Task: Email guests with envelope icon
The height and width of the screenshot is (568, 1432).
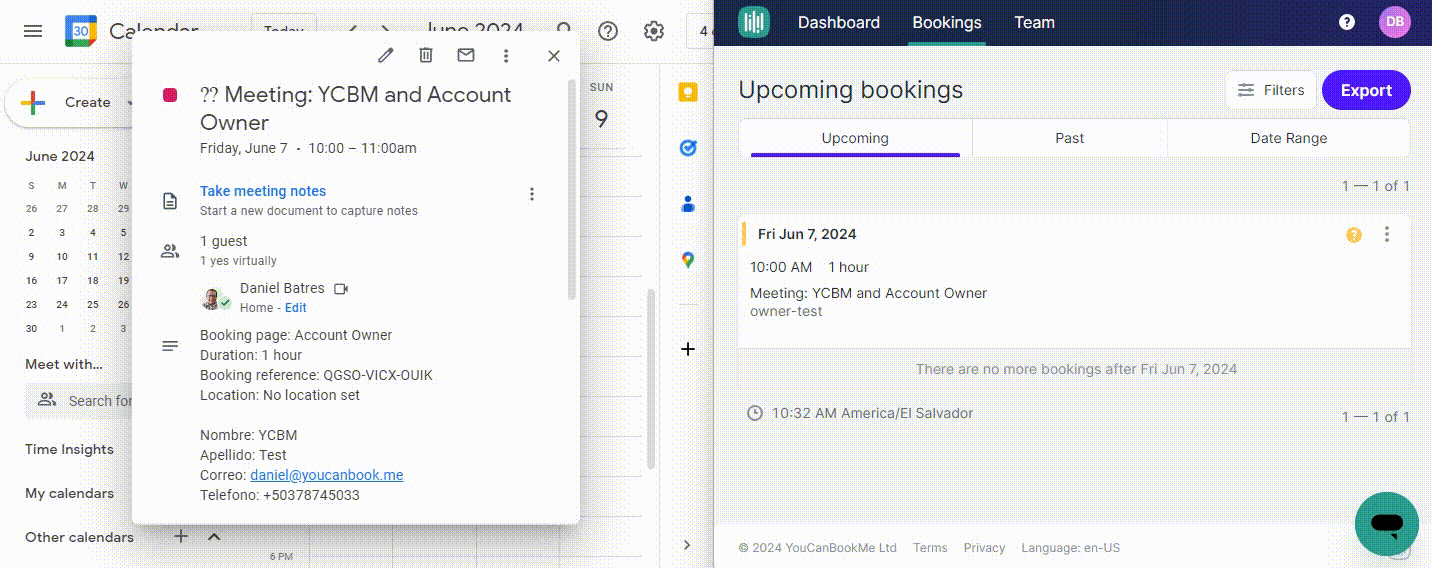Action: [x=466, y=56]
